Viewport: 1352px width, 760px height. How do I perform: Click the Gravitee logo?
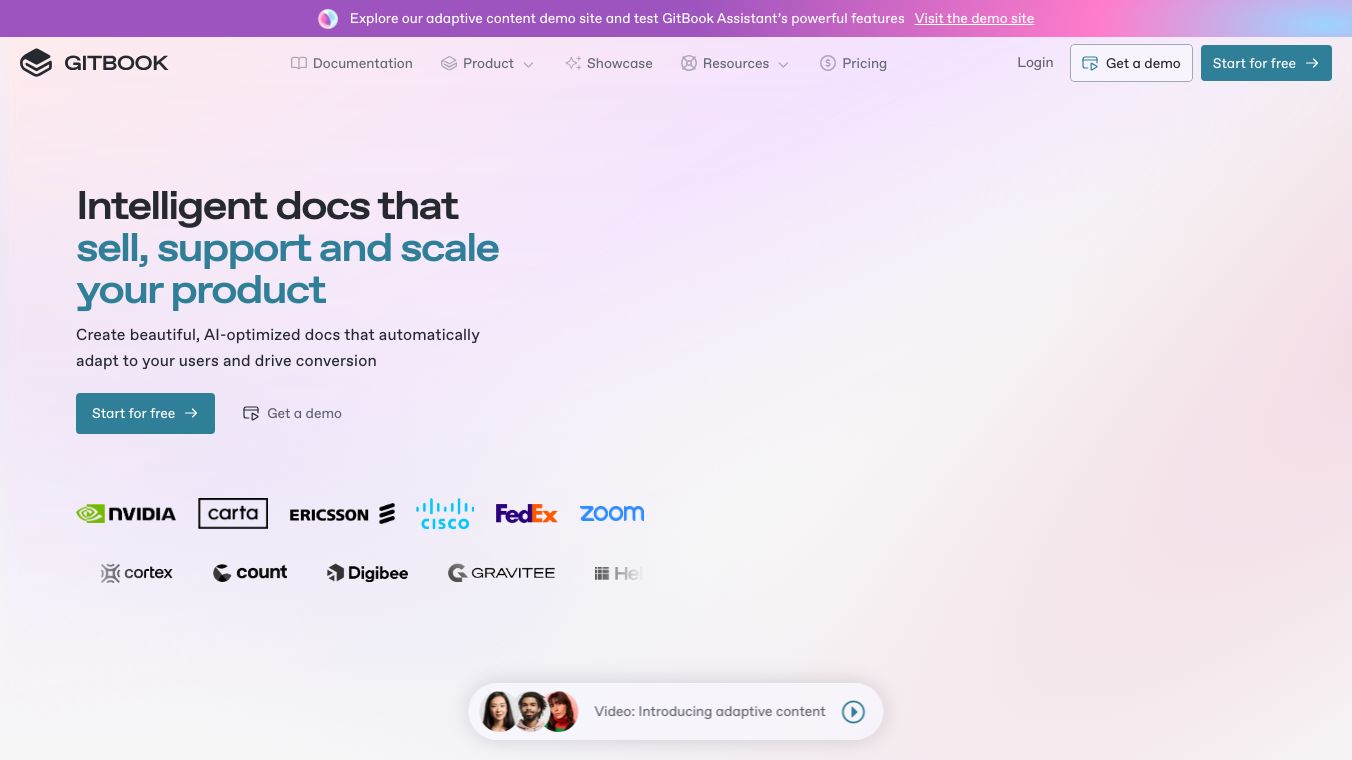(x=501, y=573)
